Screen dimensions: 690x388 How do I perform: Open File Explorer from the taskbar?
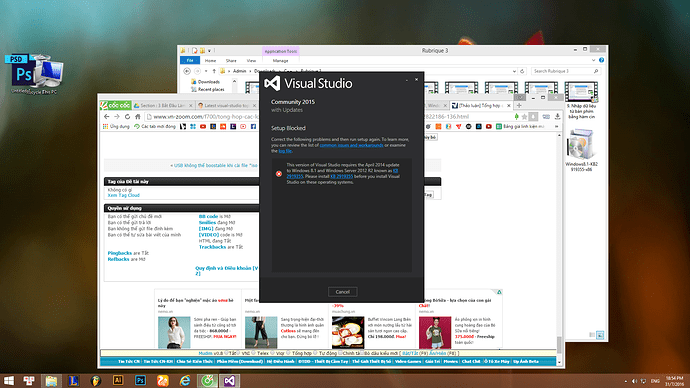pos(51,381)
